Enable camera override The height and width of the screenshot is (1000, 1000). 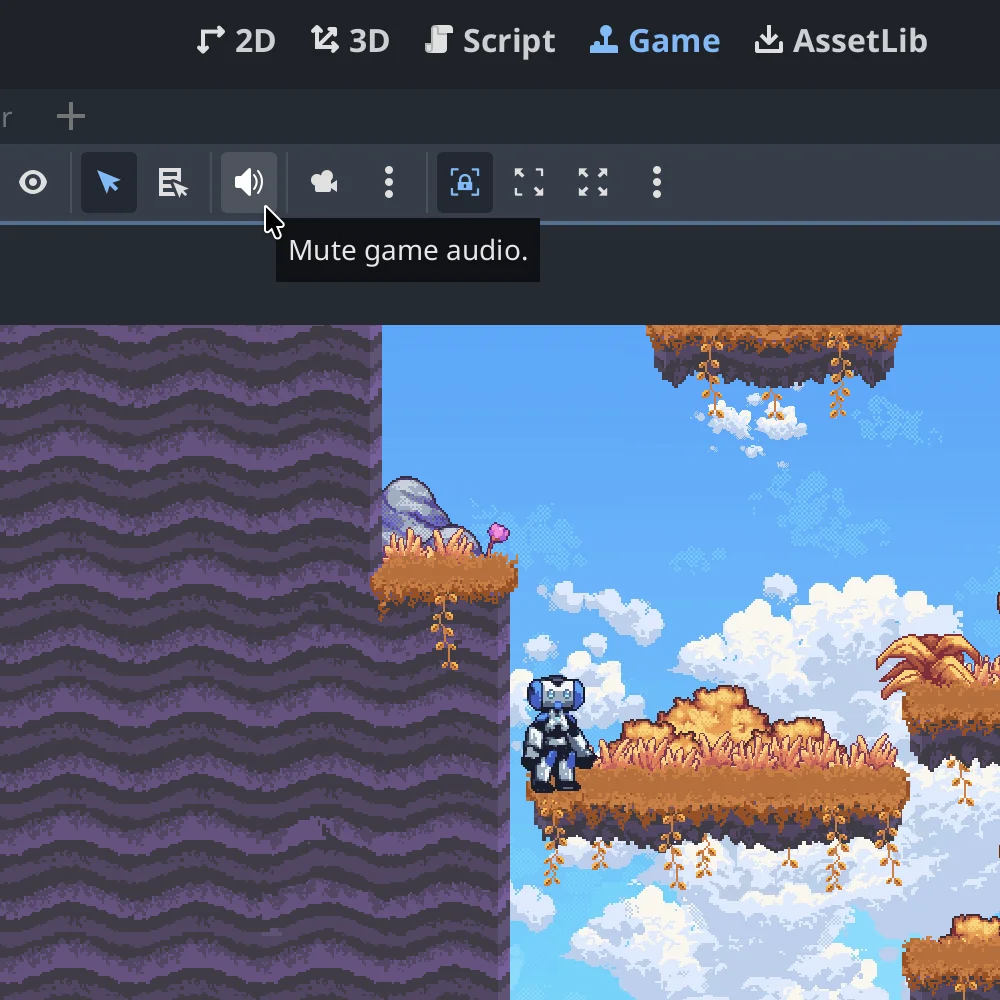[x=323, y=183]
